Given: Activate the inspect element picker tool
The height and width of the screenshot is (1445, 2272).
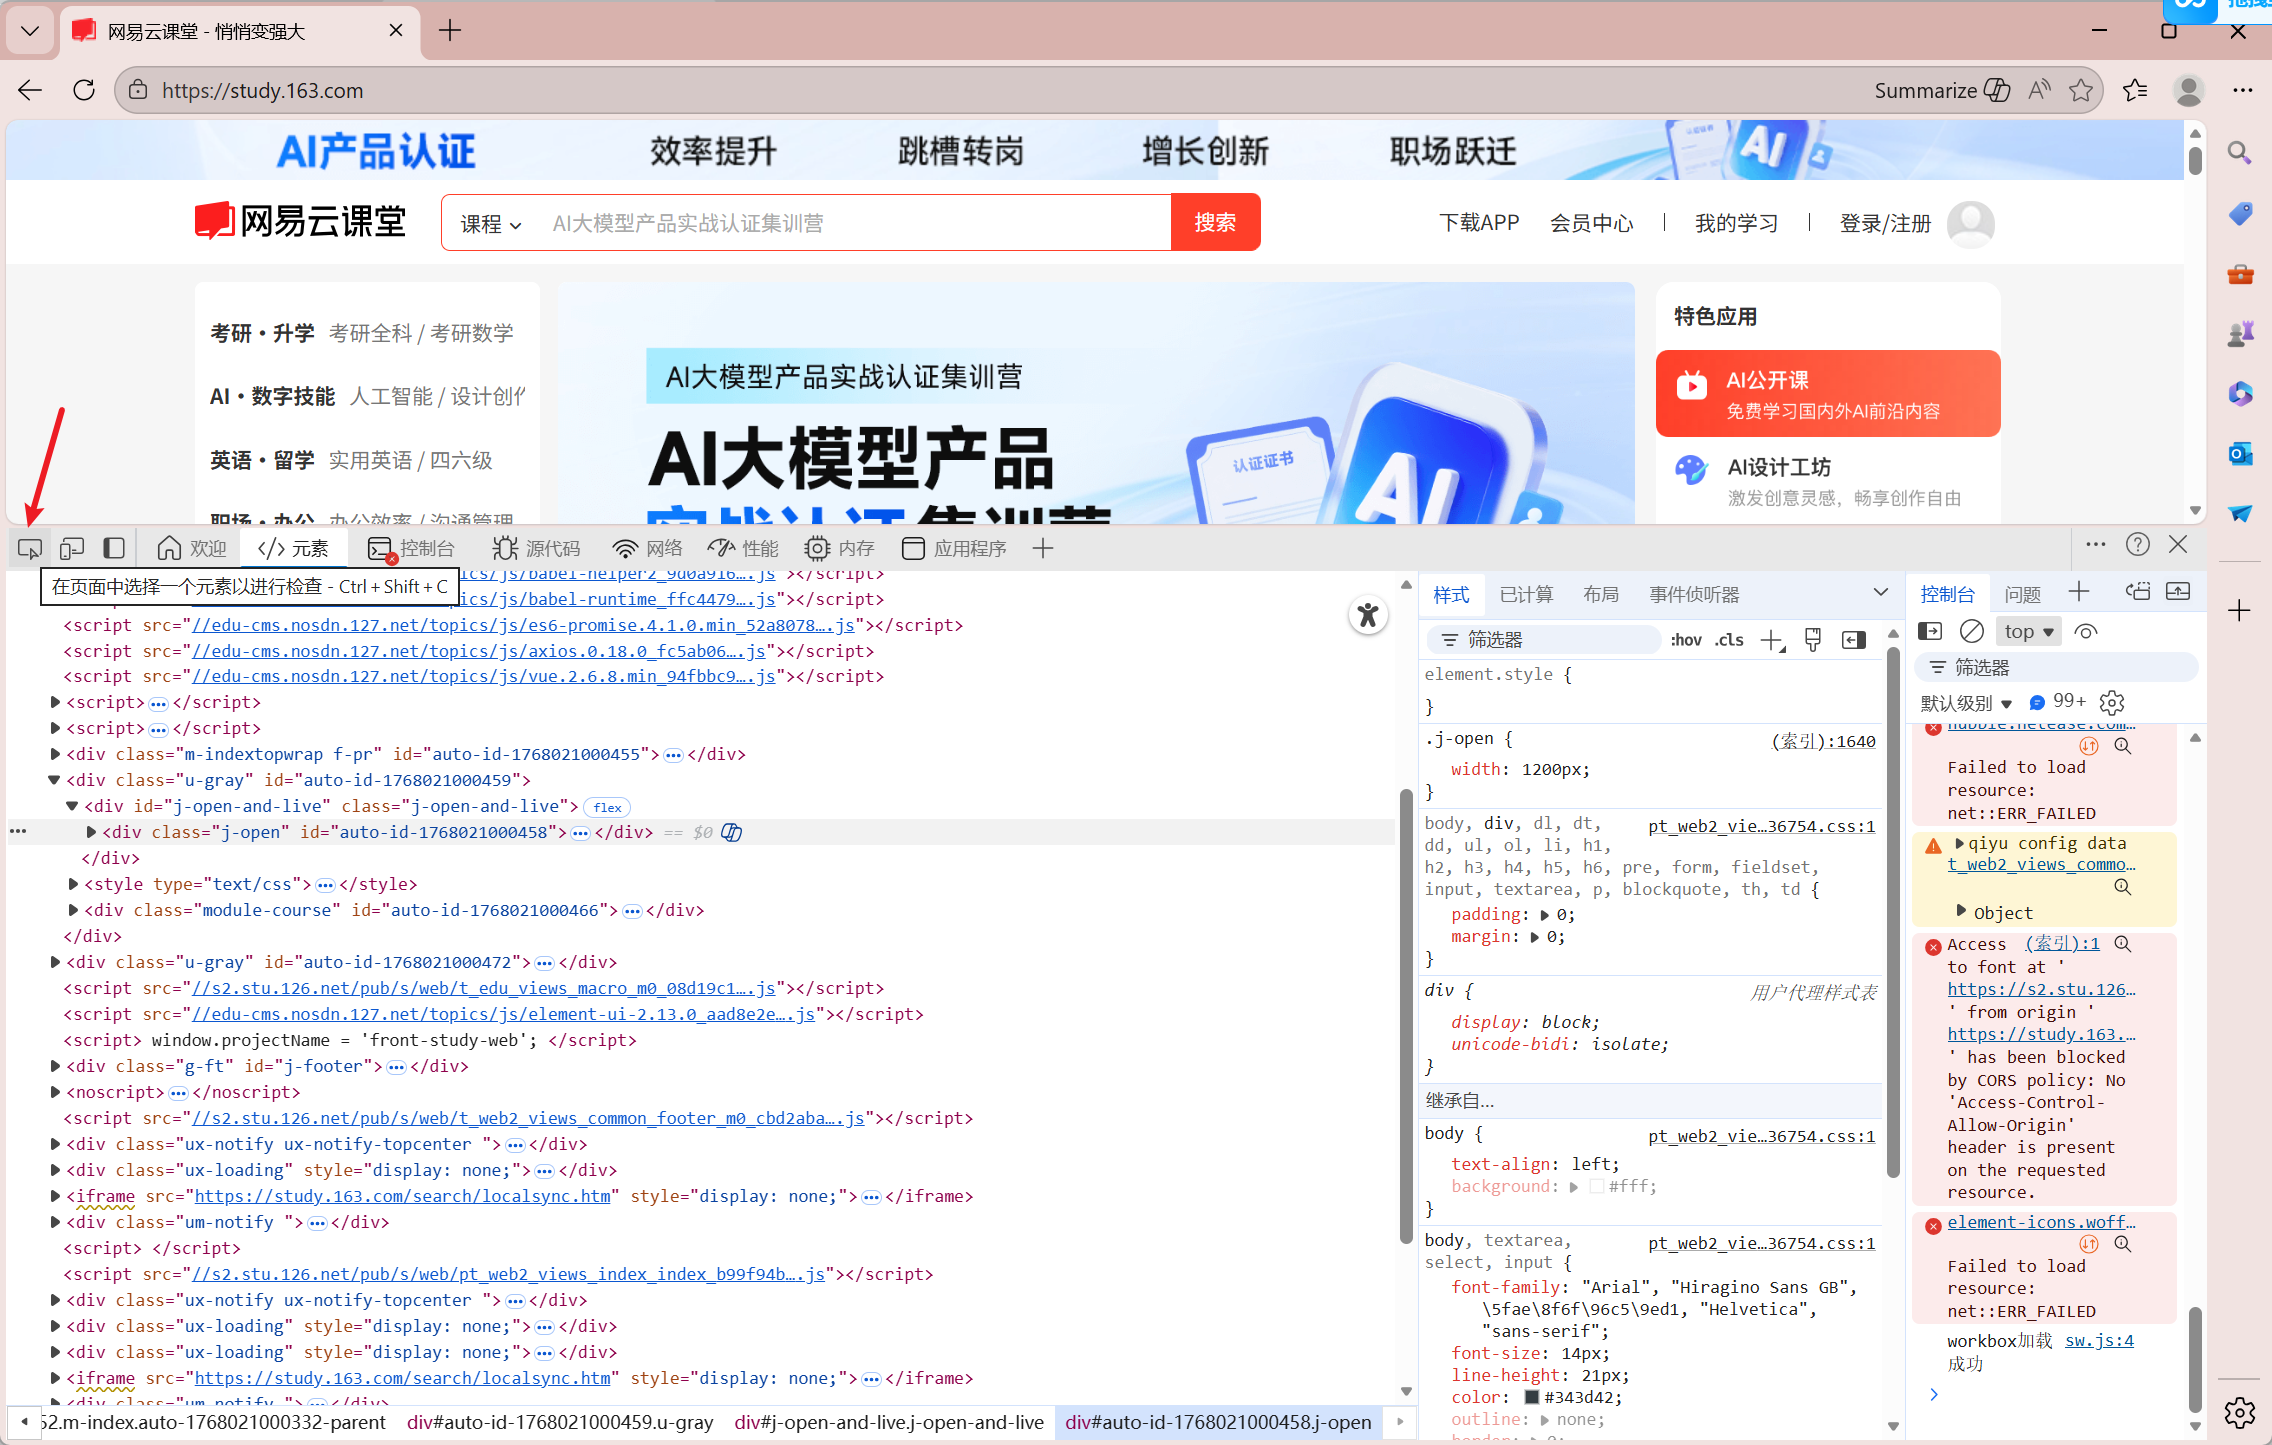Looking at the screenshot, I should coord(29,548).
